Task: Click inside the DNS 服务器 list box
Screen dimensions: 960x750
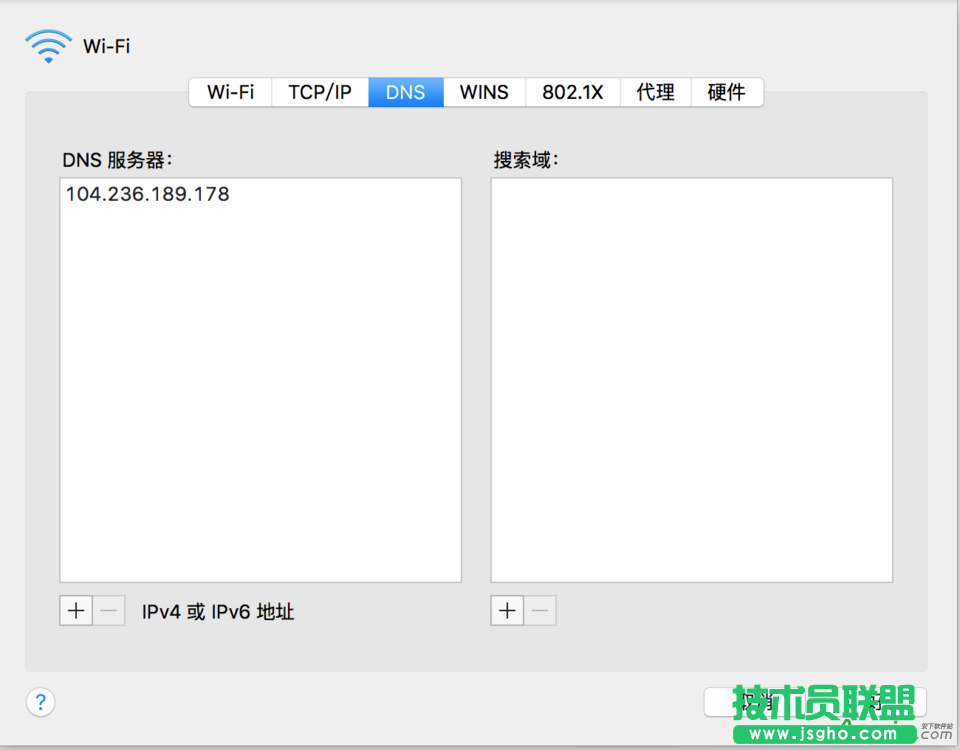Action: (260, 400)
